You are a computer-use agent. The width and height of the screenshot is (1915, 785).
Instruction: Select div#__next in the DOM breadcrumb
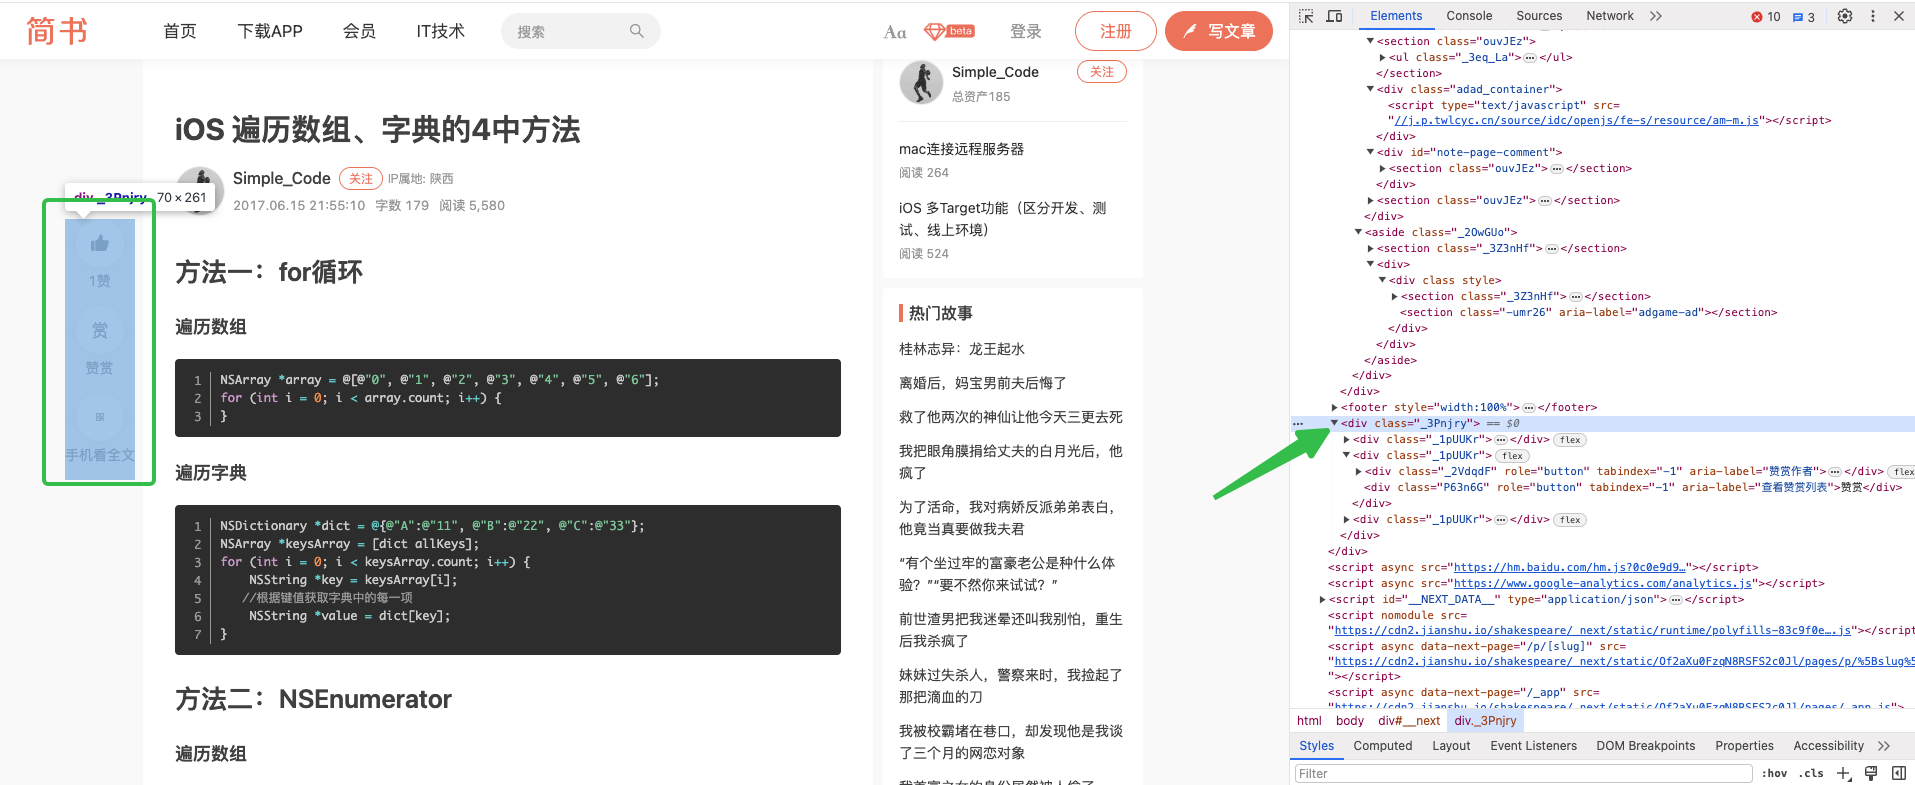pyautogui.click(x=1409, y=721)
